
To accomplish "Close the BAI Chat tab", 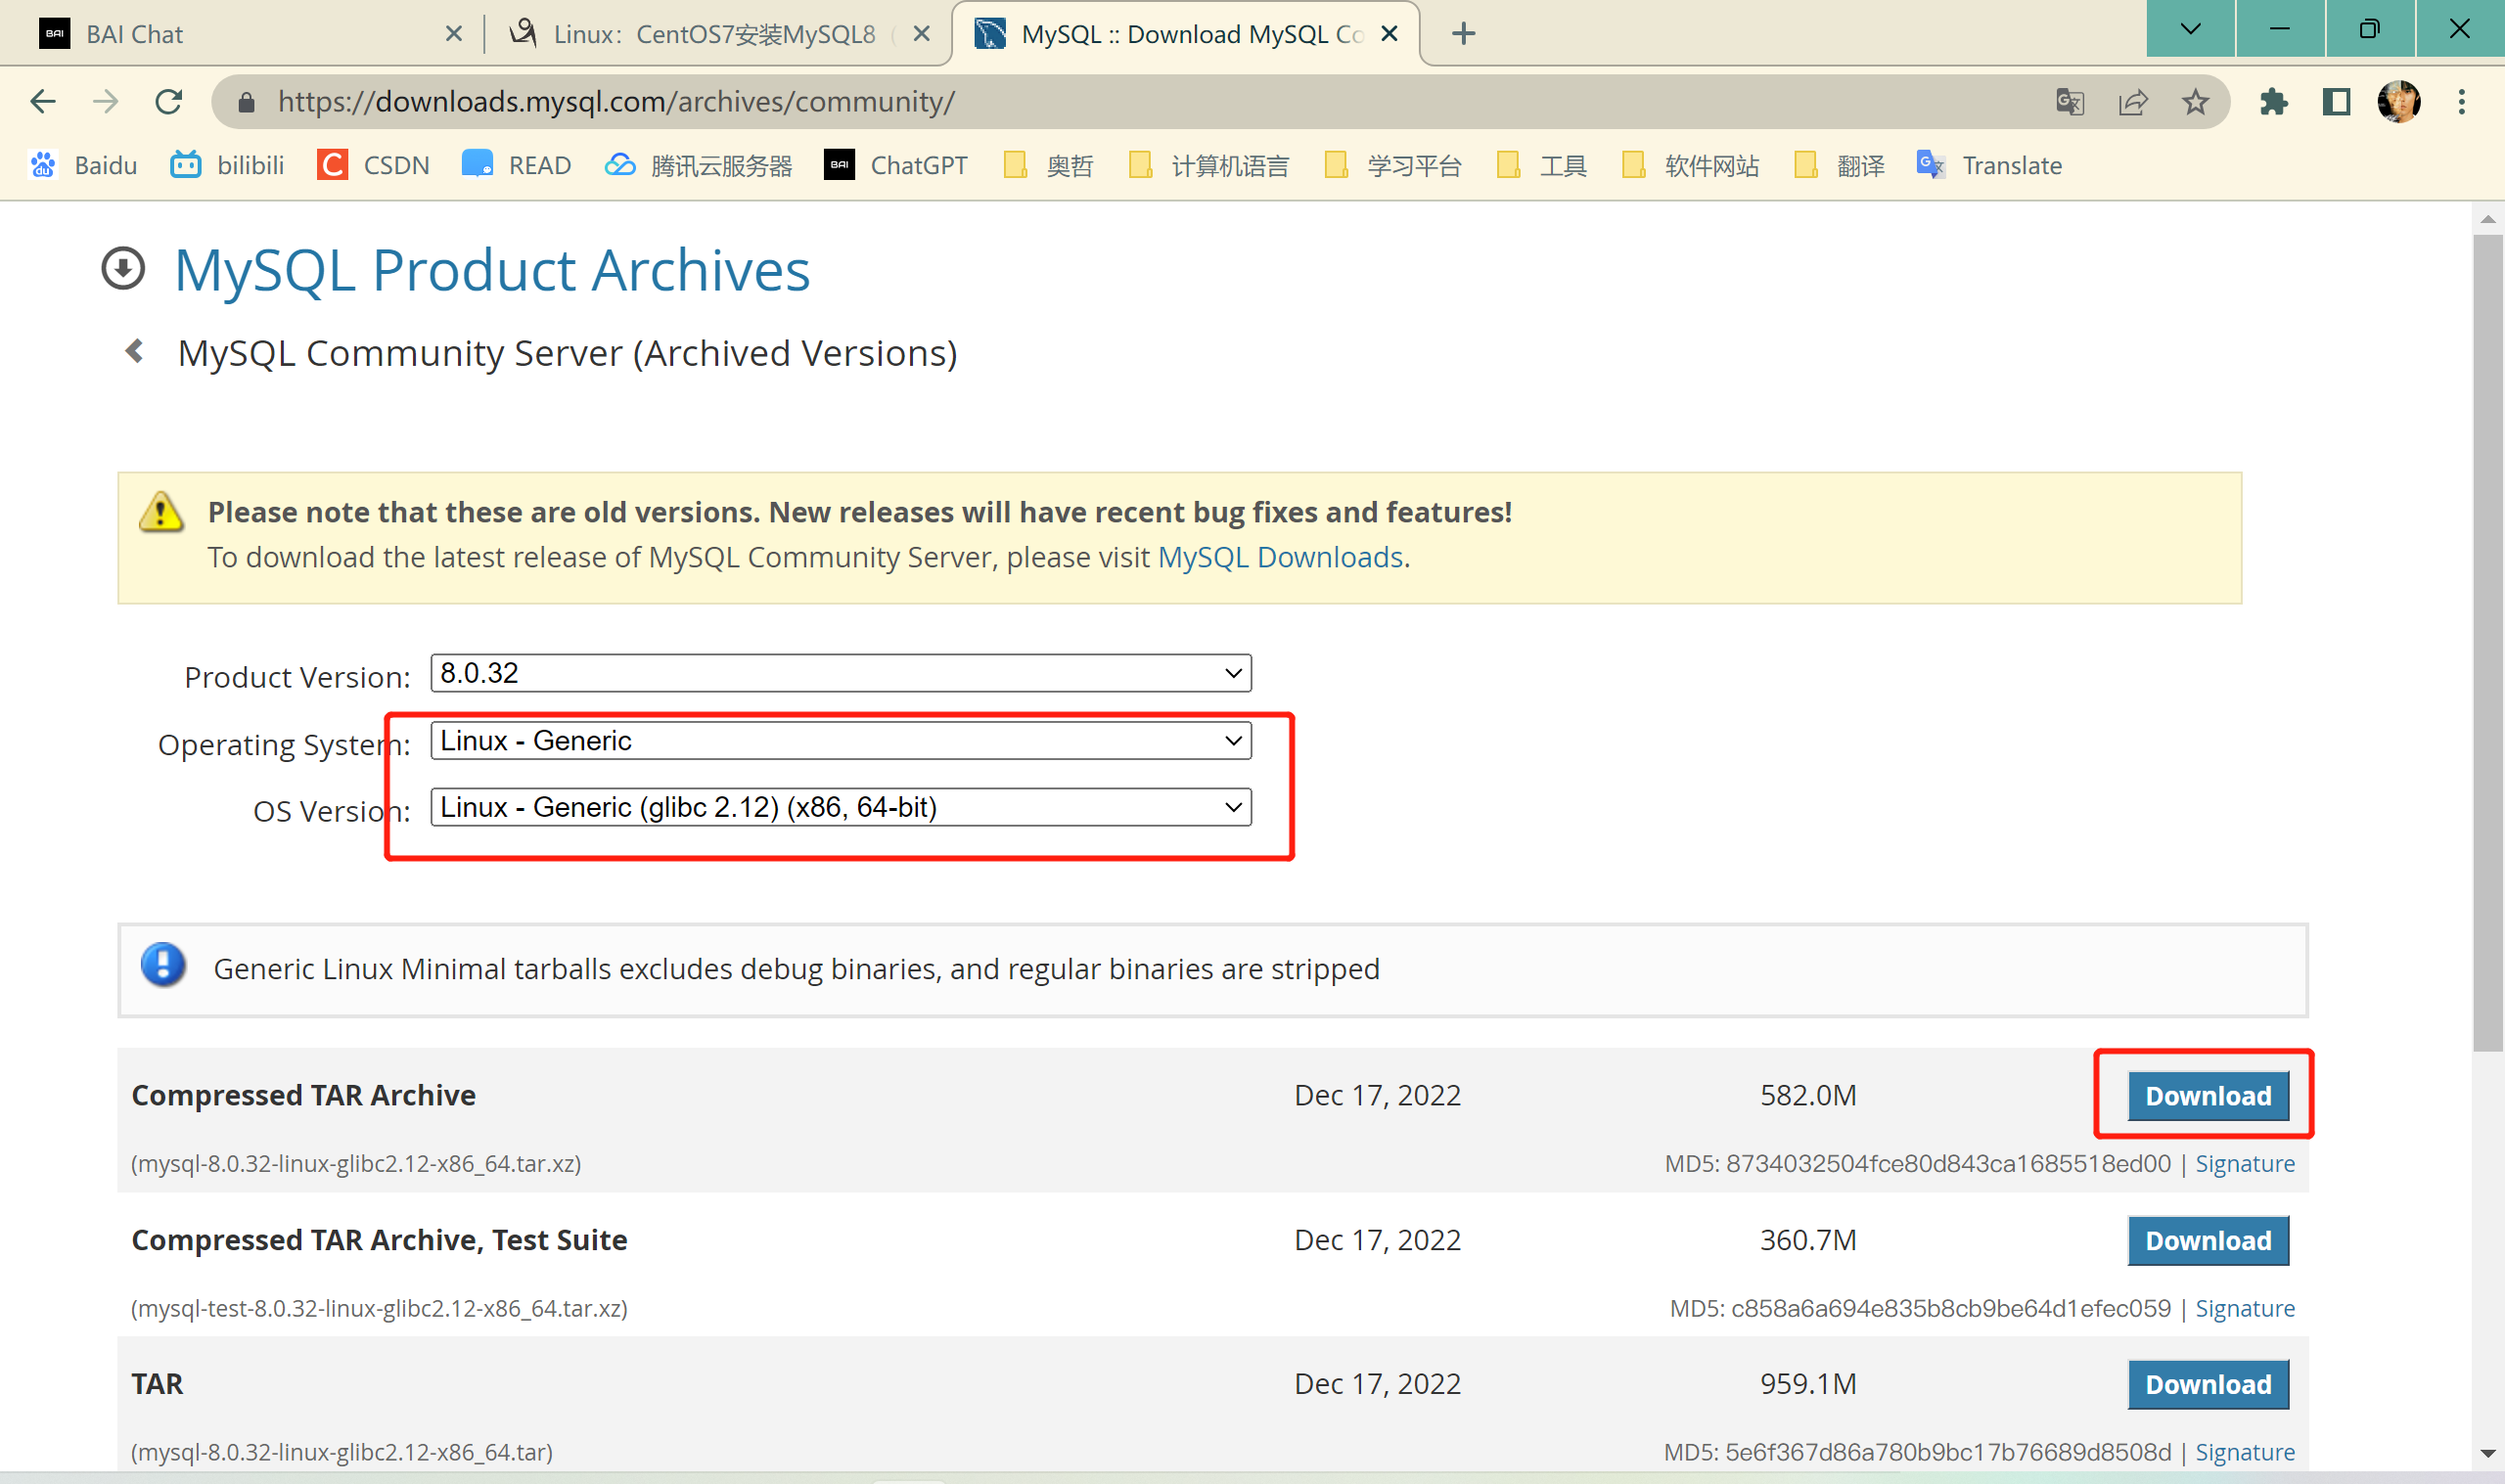I will click(x=453, y=34).
